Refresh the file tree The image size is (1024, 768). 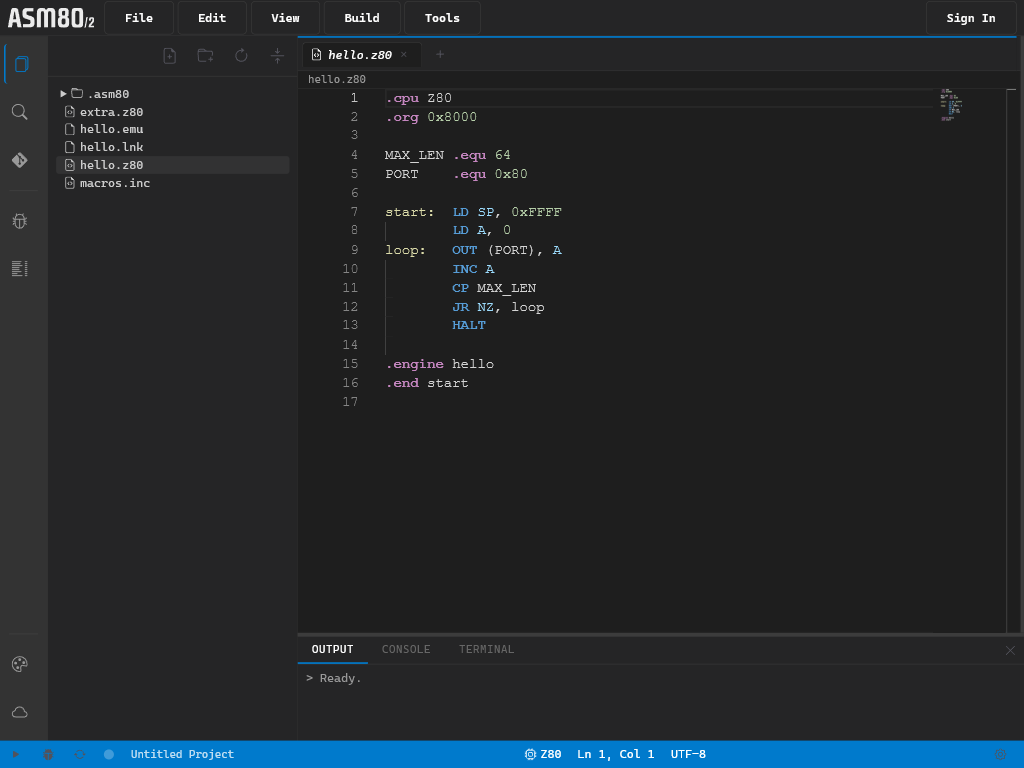(241, 56)
